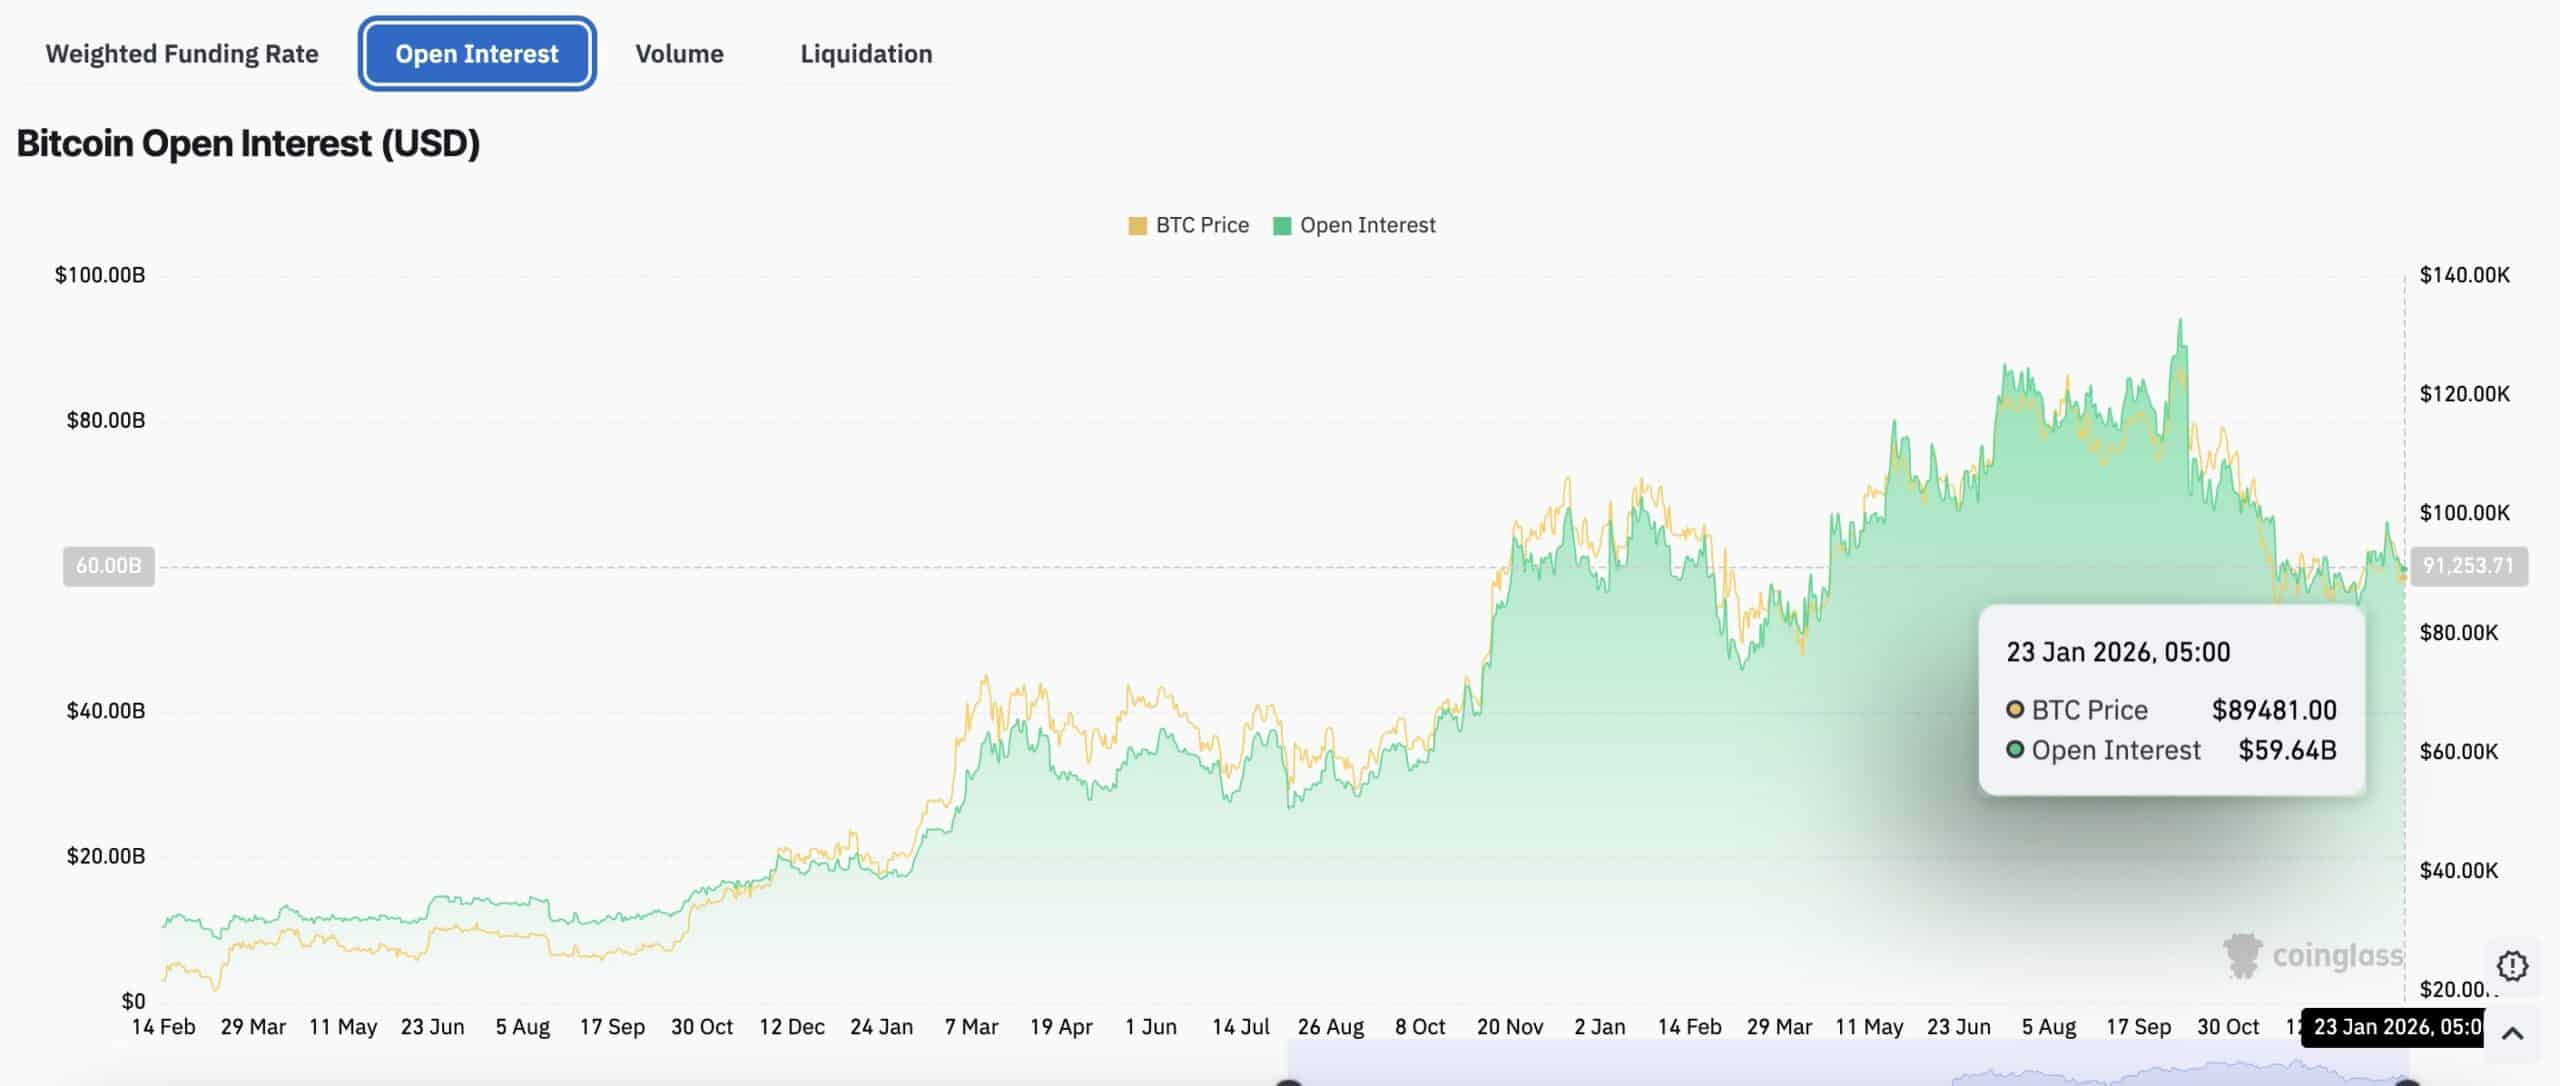Click the highlighted 91,253.71 price axis label
The width and height of the screenshot is (2560, 1086).
(x=2467, y=566)
